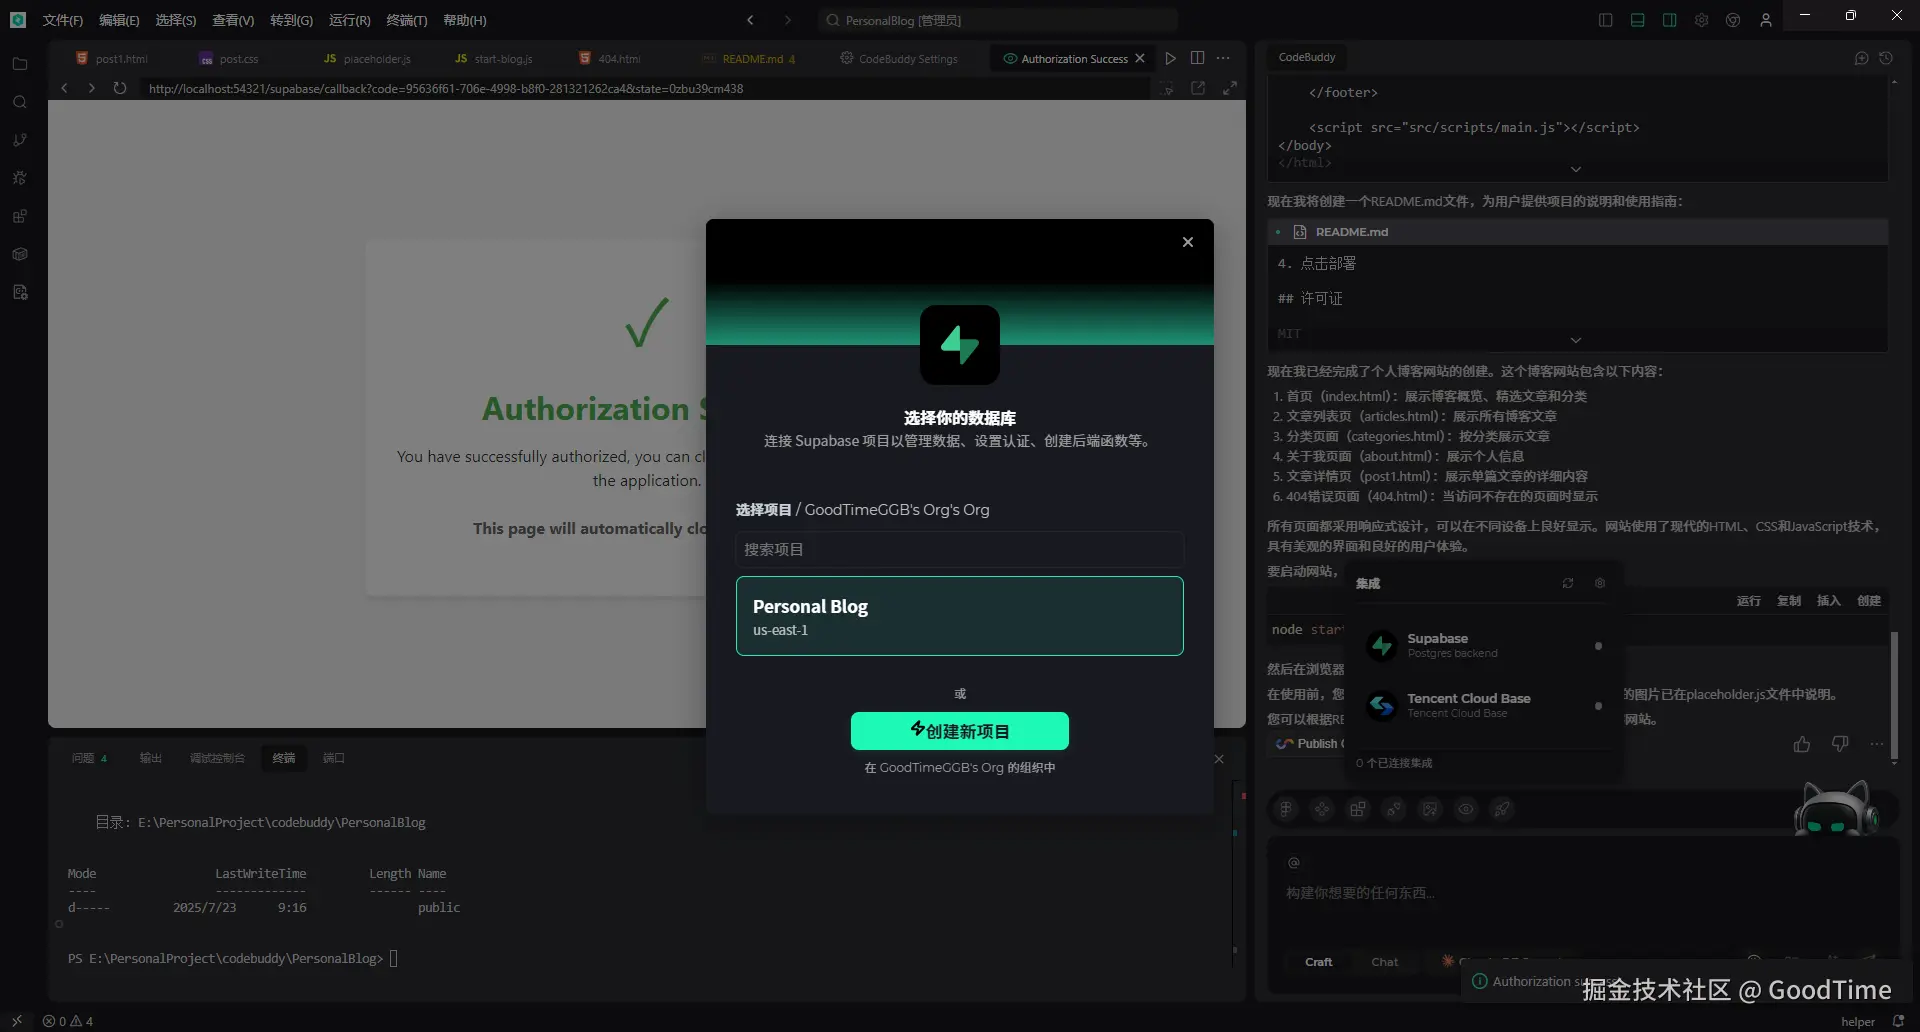
Task: Reload the embedded browser page
Action: click(120, 88)
